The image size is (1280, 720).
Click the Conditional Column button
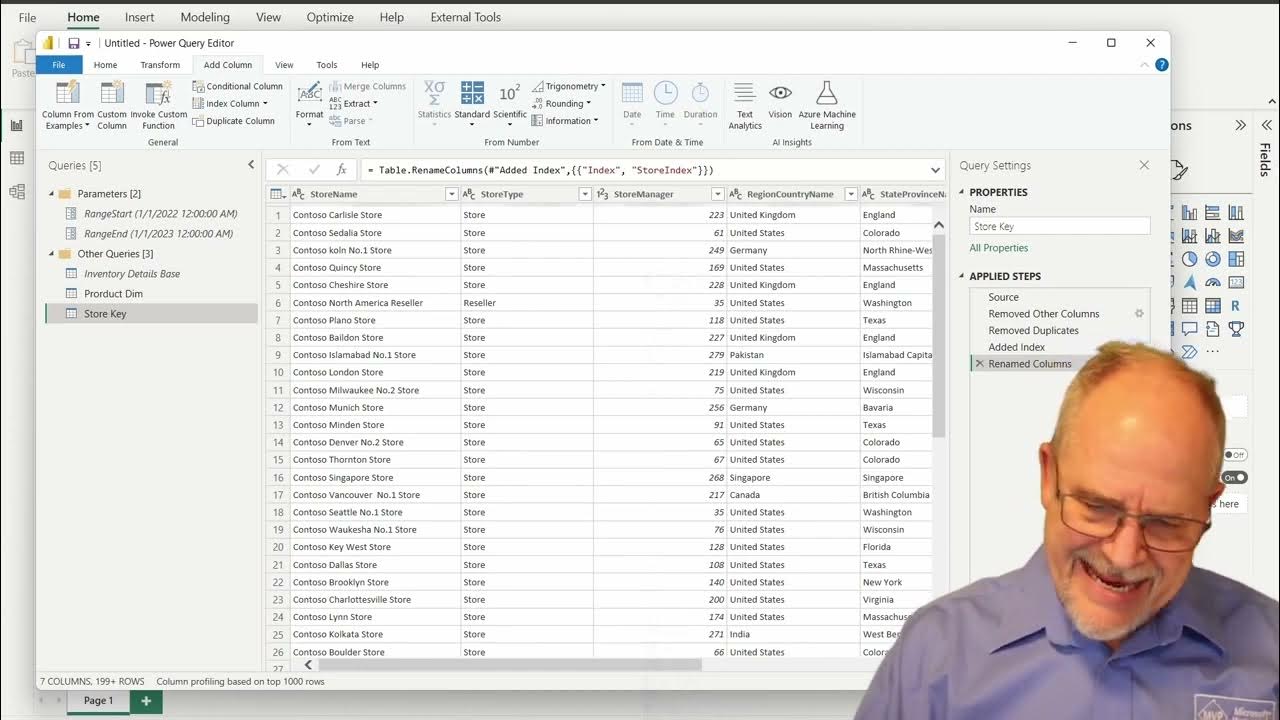(238, 86)
